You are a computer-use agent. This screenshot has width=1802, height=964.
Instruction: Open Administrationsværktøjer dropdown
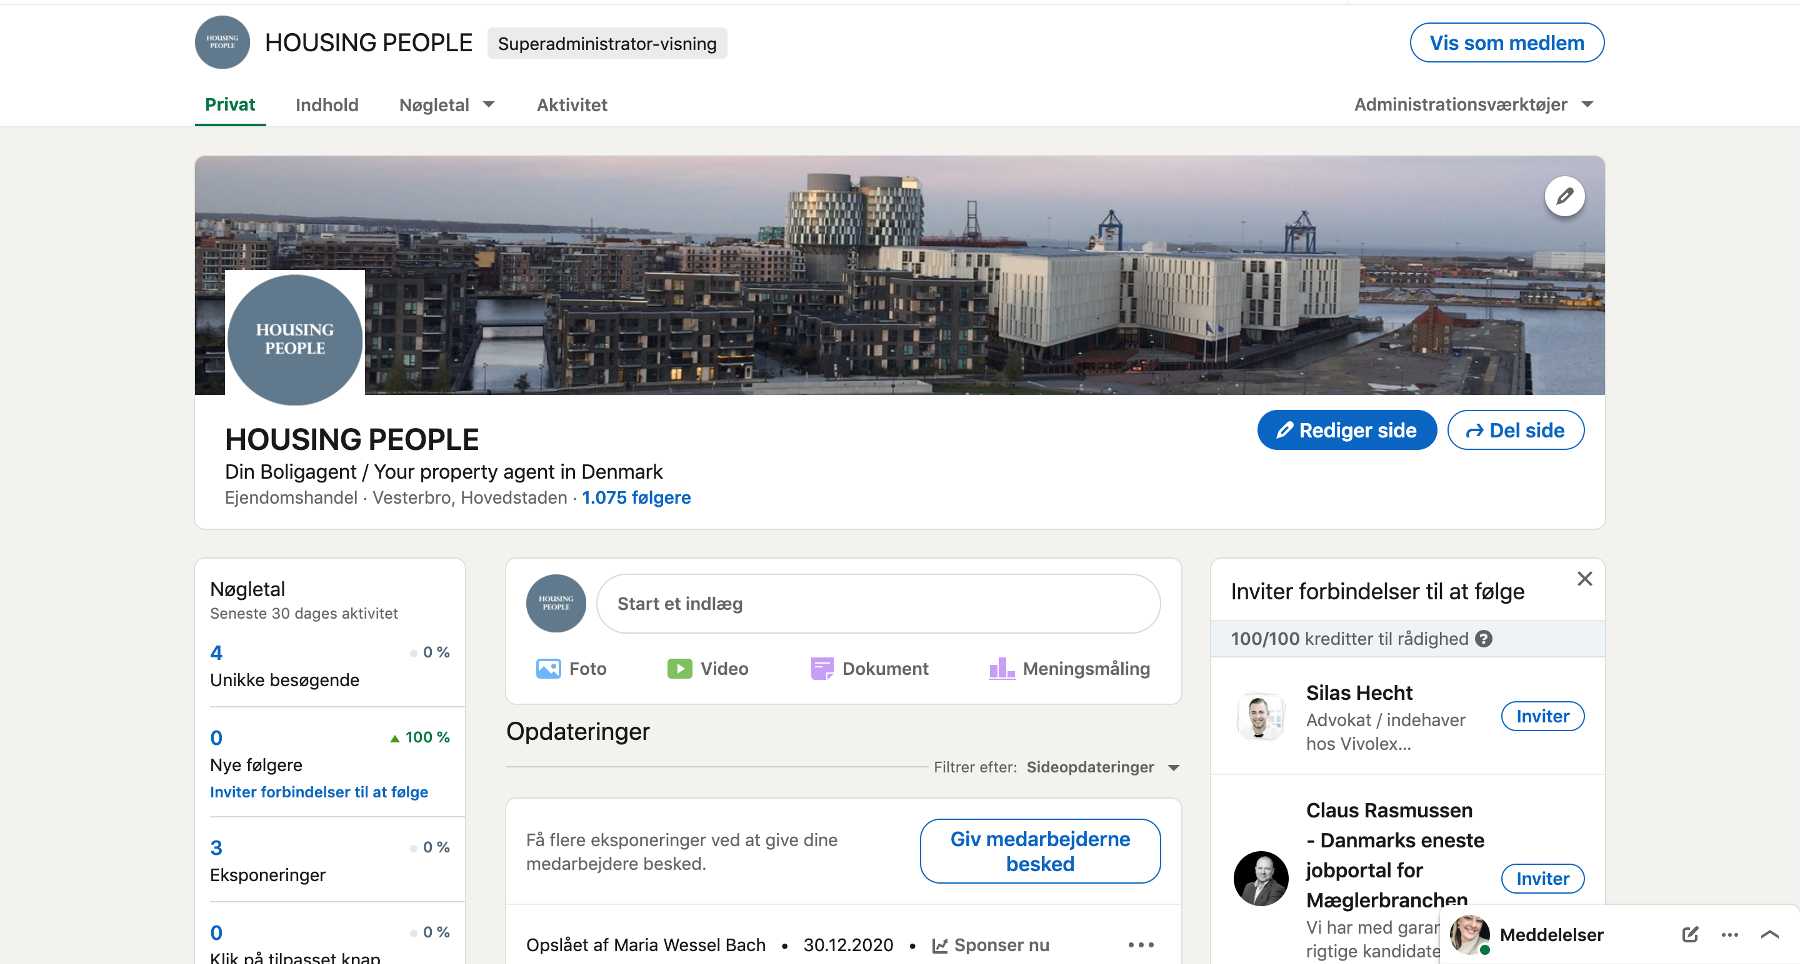coord(1473,105)
